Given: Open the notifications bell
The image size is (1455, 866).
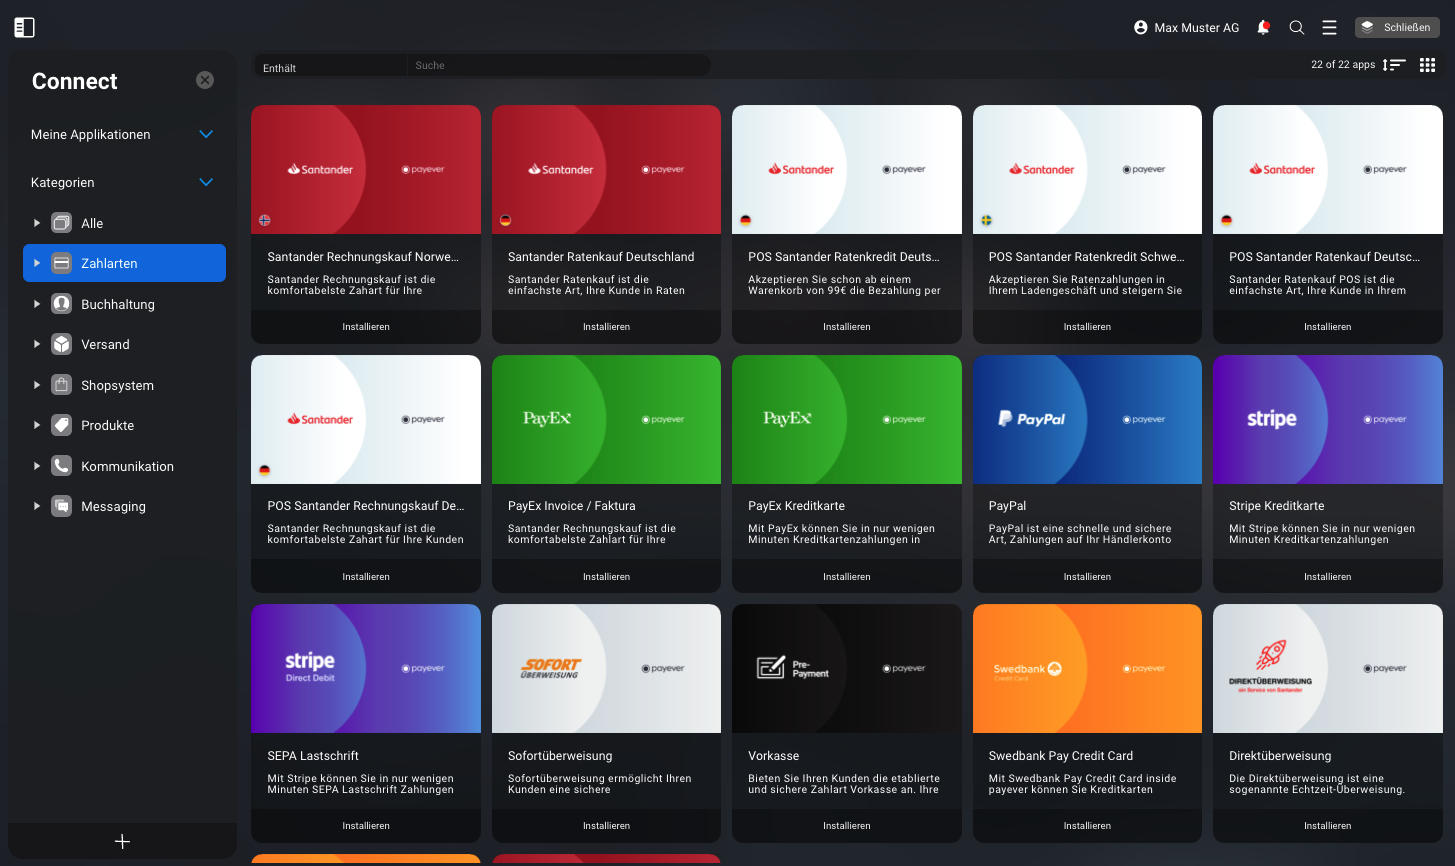Looking at the screenshot, I should (1263, 28).
